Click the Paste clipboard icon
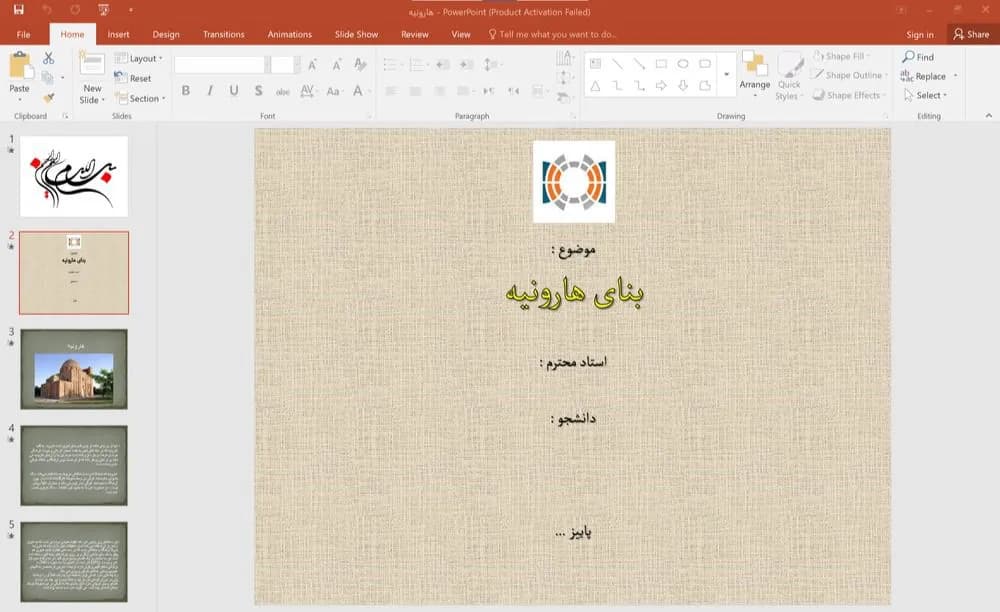Screen dimensions: 1000x612 (20, 65)
